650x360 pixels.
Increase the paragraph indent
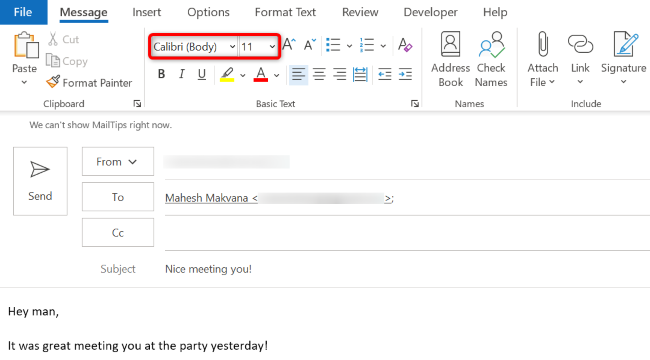point(405,75)
